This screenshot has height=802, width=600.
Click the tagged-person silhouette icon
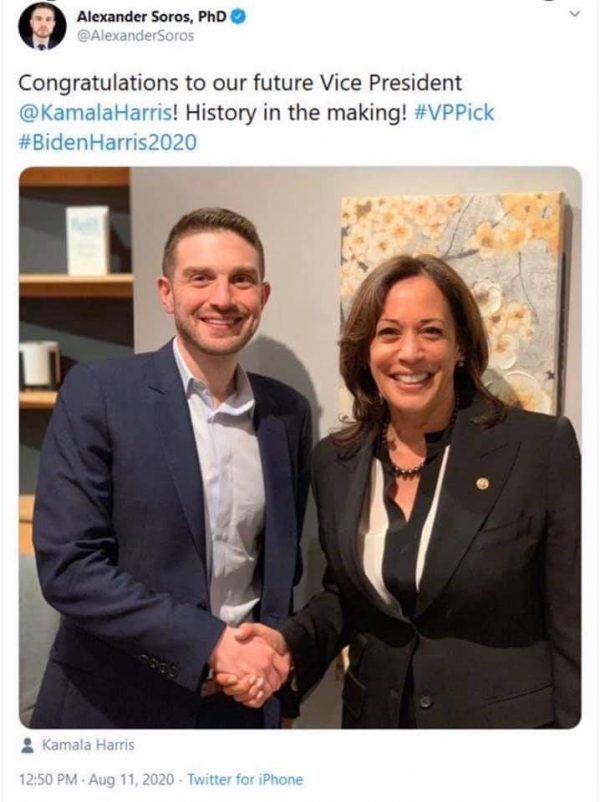[28, 745]
